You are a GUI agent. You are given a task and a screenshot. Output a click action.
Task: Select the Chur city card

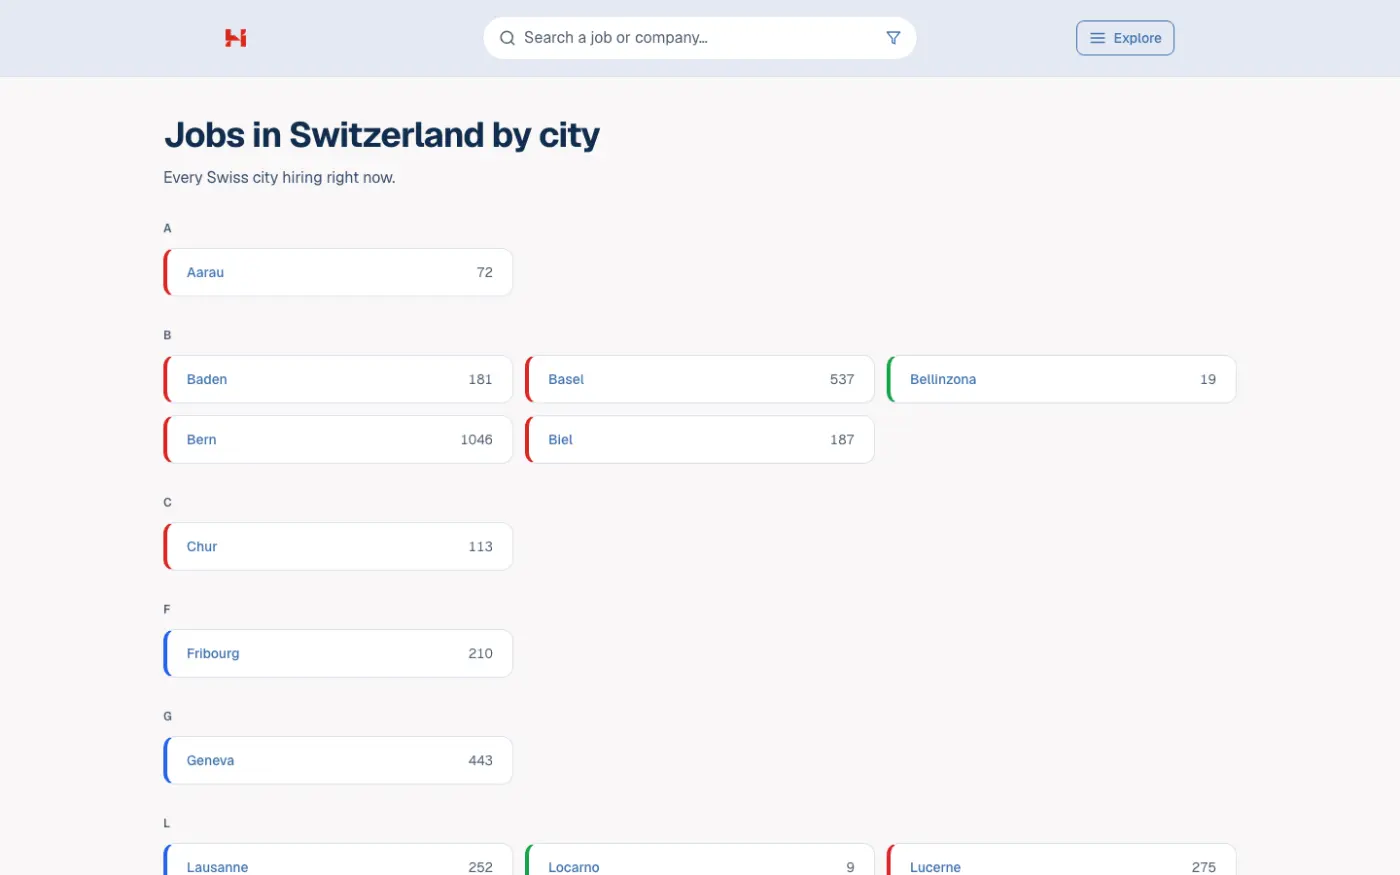[x=338, y=546]
